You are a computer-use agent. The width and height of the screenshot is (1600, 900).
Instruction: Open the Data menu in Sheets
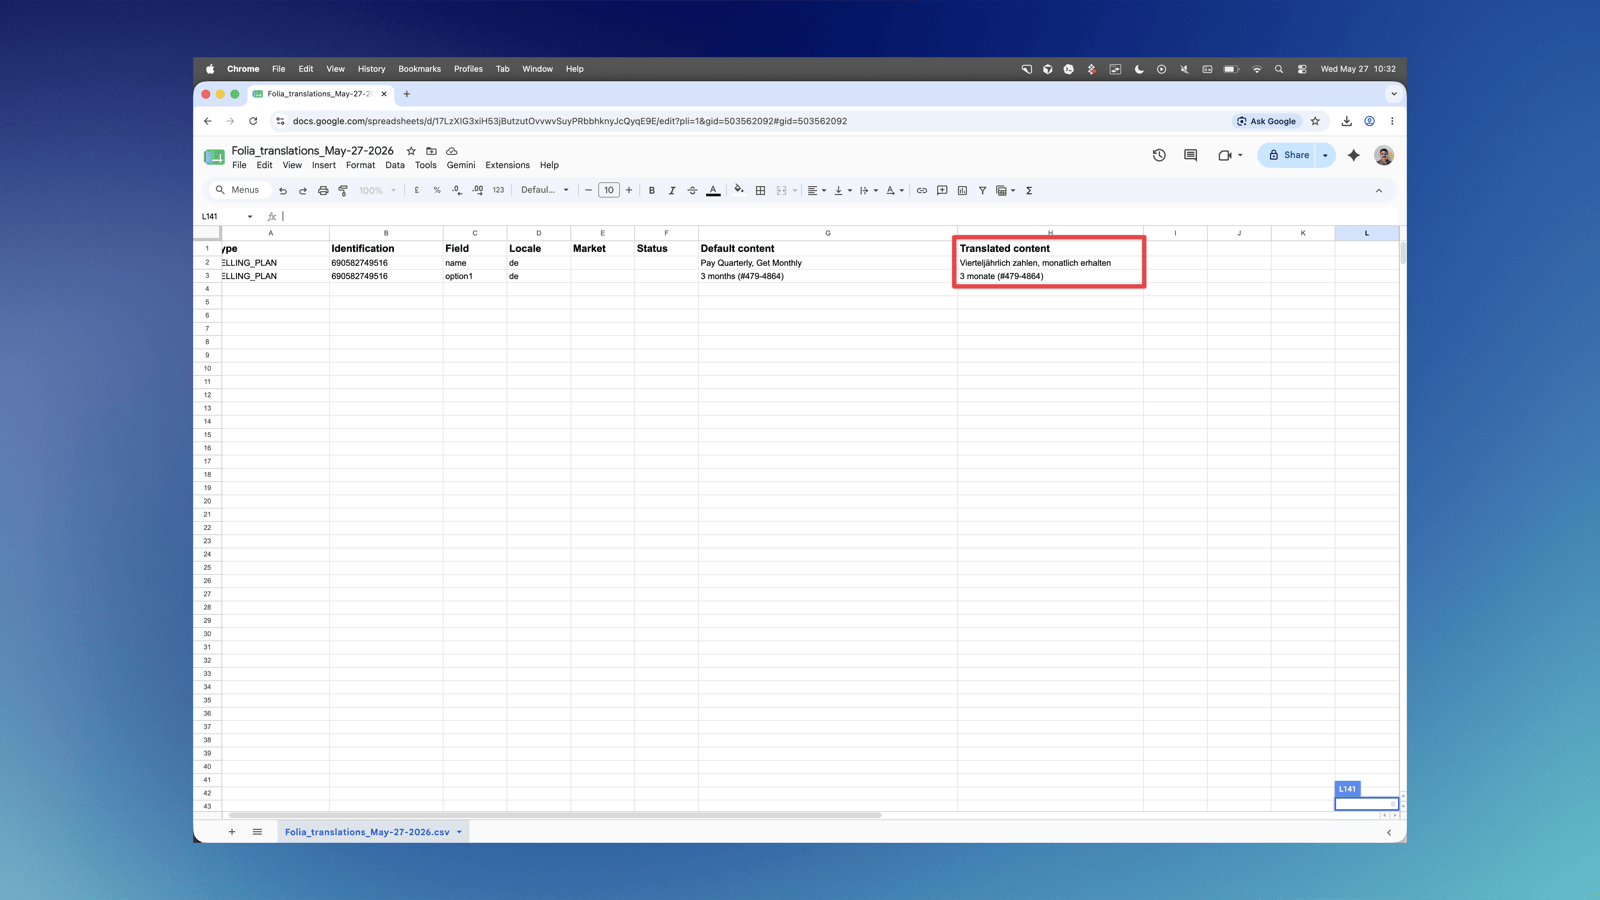click(395, 165)
